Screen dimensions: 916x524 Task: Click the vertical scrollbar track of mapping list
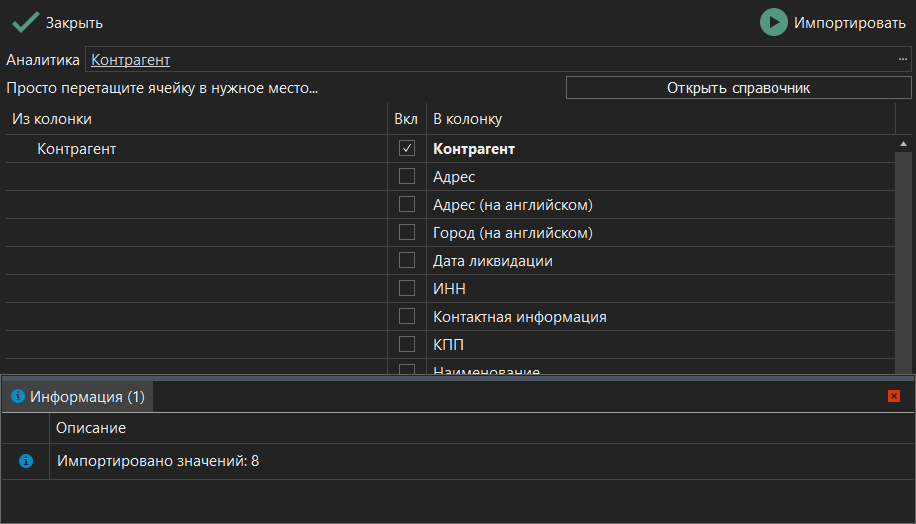(903, 263)
